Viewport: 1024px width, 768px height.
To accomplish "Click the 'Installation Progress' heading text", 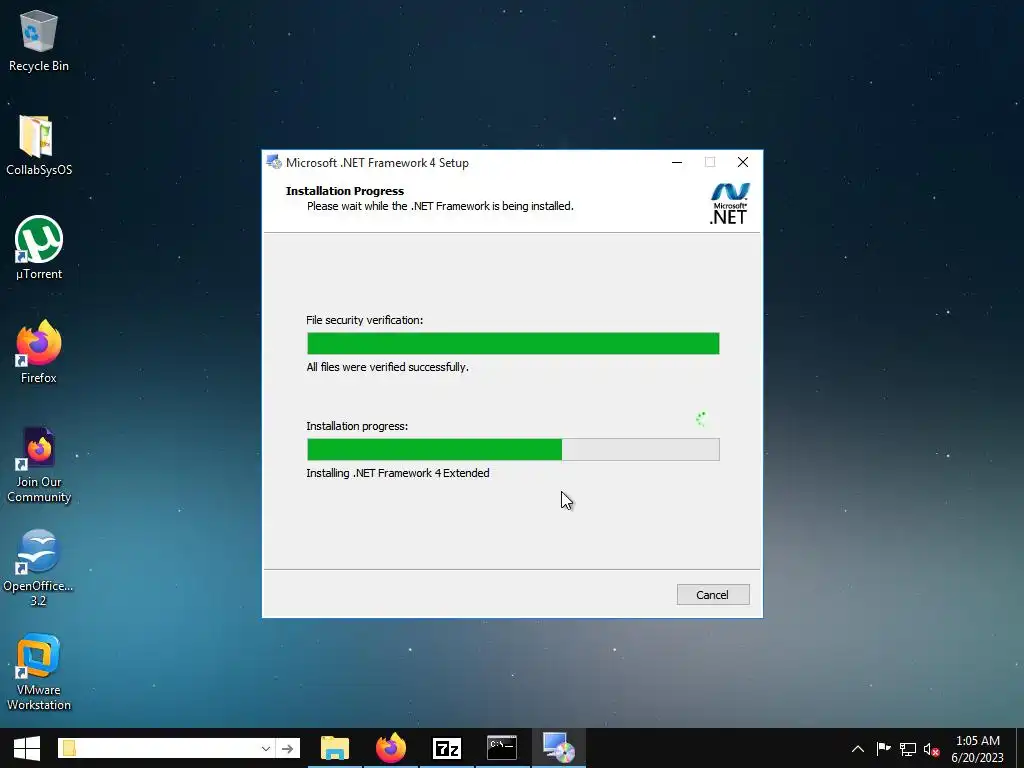I will (x=345, y=191).
